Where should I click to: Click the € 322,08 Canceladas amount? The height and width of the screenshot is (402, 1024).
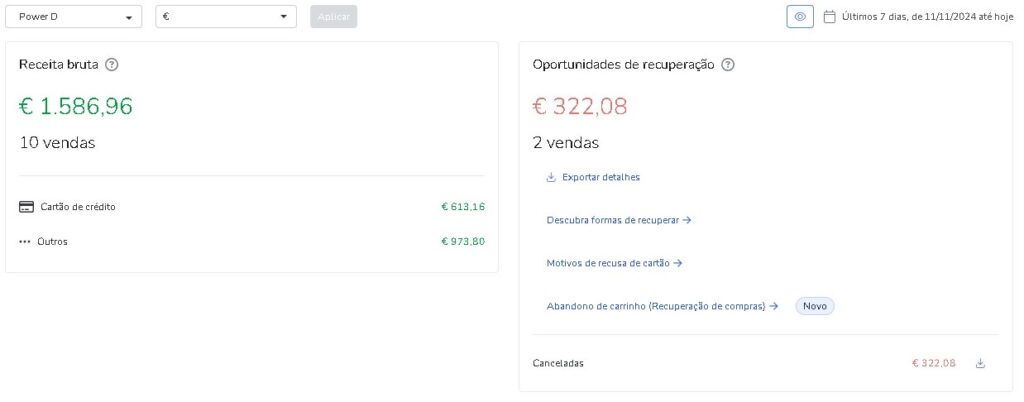[x=934, y=363]
